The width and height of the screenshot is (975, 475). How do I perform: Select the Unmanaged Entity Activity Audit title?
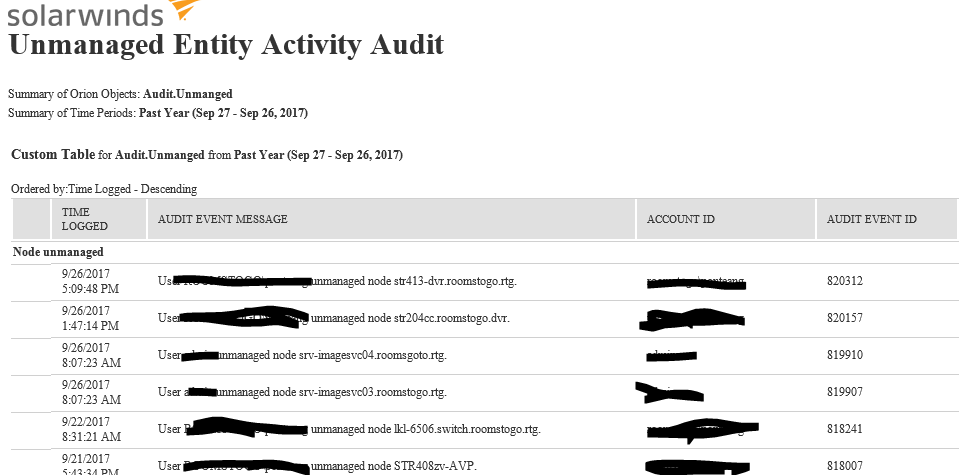[226, 45]
